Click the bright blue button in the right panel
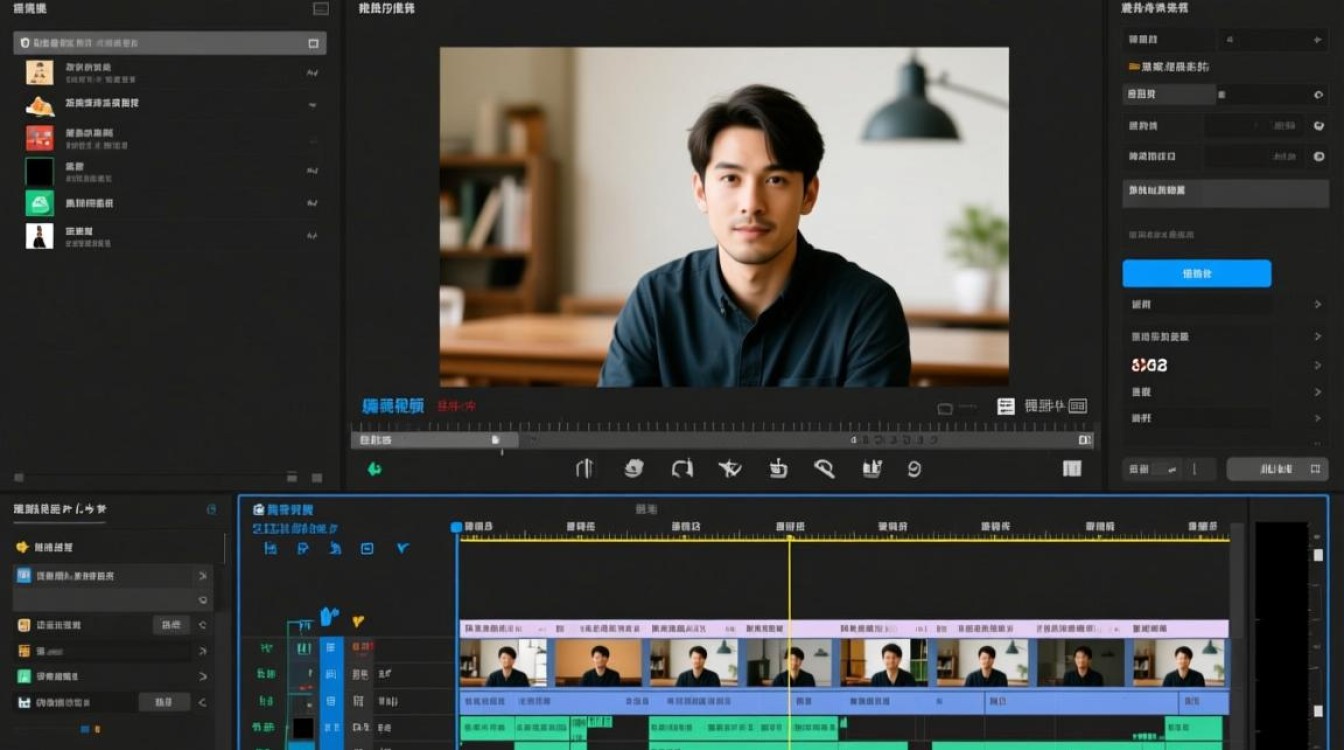This screenshot has width=1344, height=750. point(1197,274)
